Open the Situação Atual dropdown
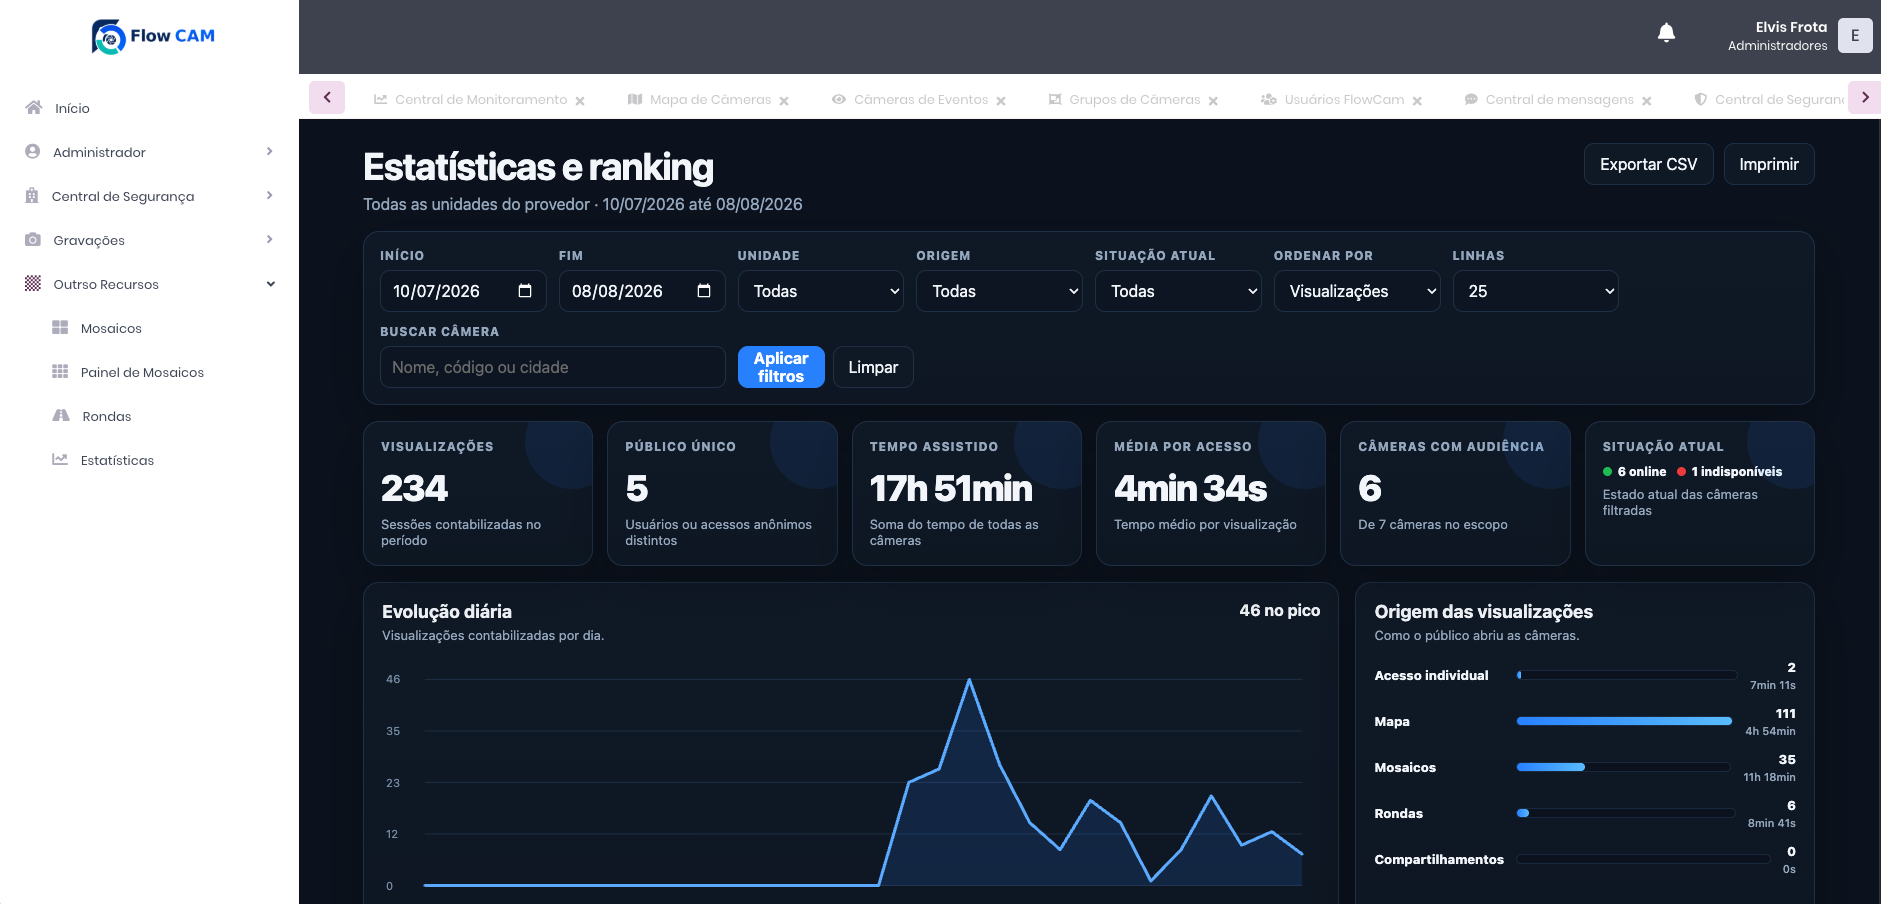The width and height of the screenshot is (1881, 904). (x=1178, y=291)
